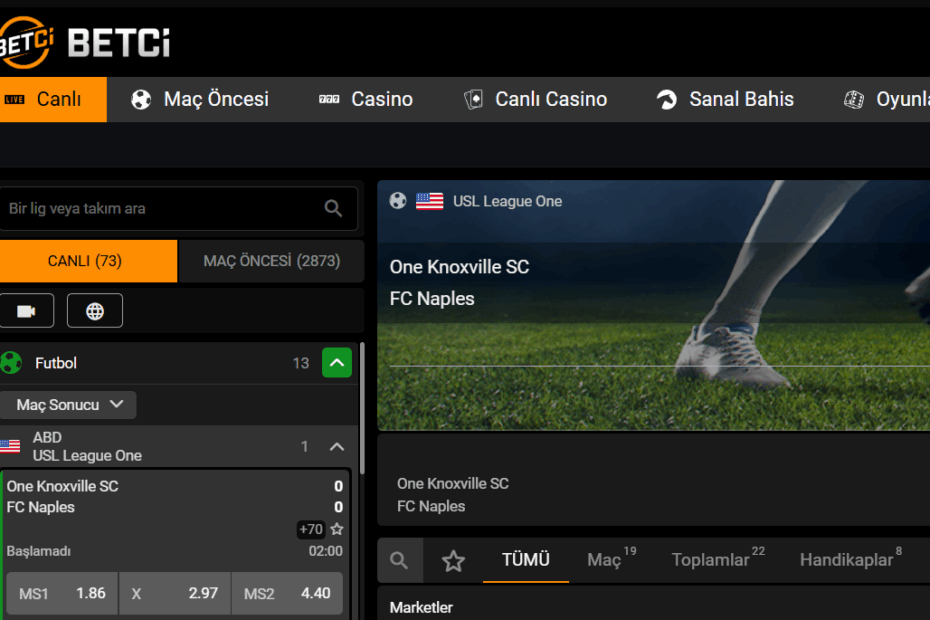Toggle the favorites star market filter
Viewport: 930px width, 620px height.
click(454, 560)
